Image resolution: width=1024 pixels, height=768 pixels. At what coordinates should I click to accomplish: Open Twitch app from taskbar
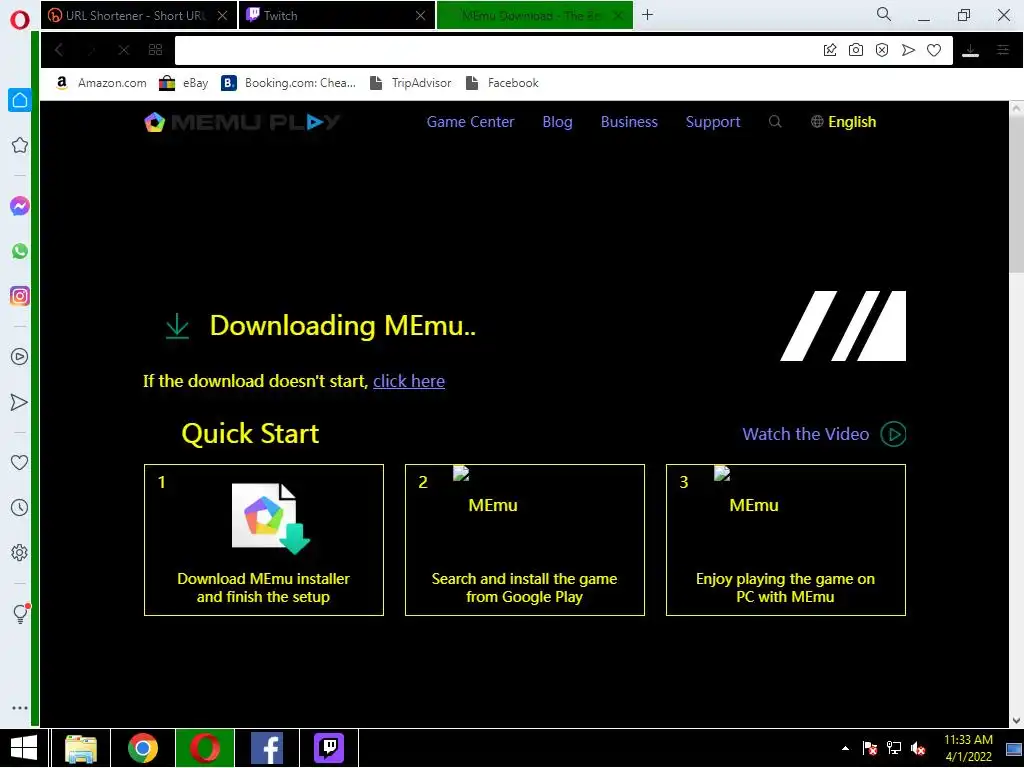[328, 748]
